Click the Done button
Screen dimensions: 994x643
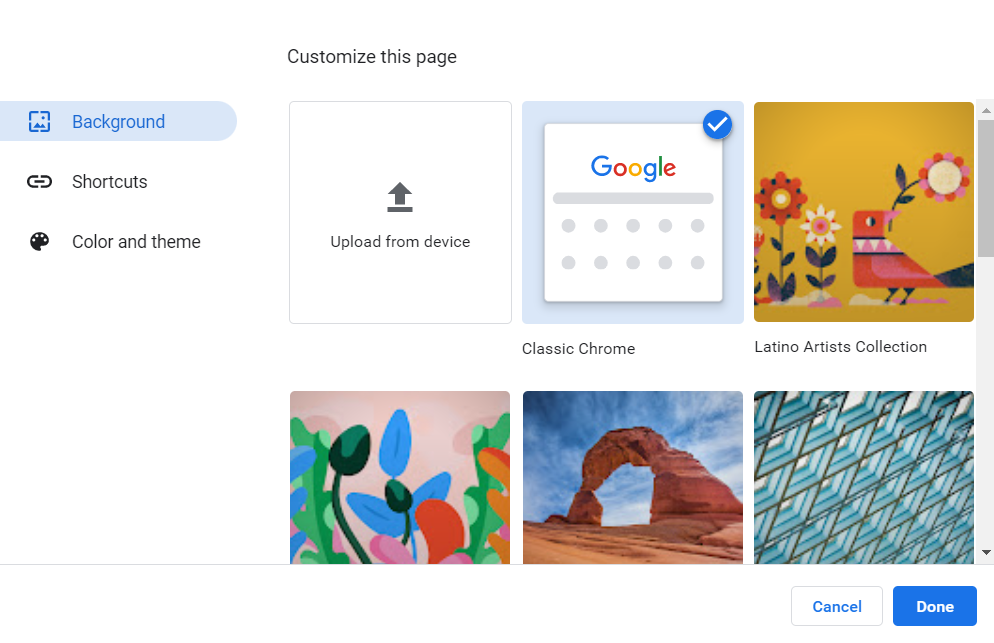[x=935, y=606]
